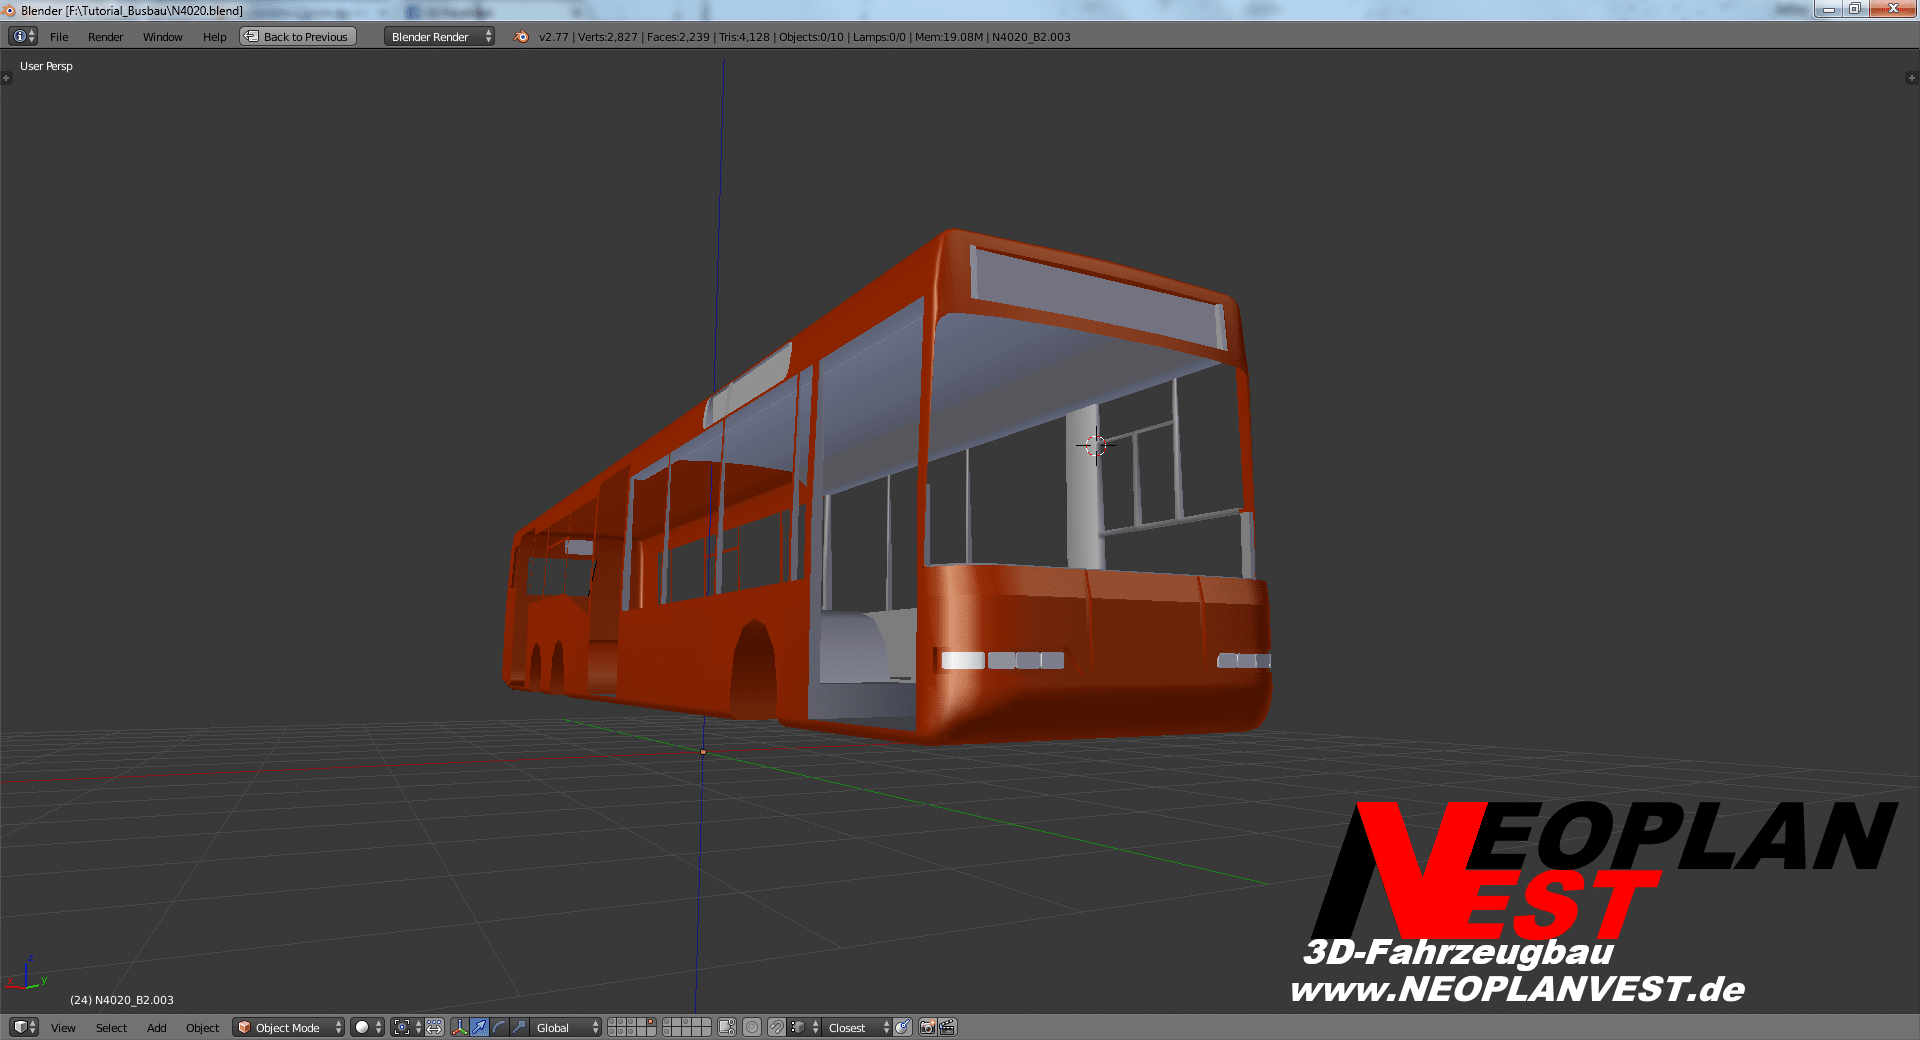Click the first visible layer button
The height and width of the screenshot is (1040, 1920).
click(x=613, y=1023)
